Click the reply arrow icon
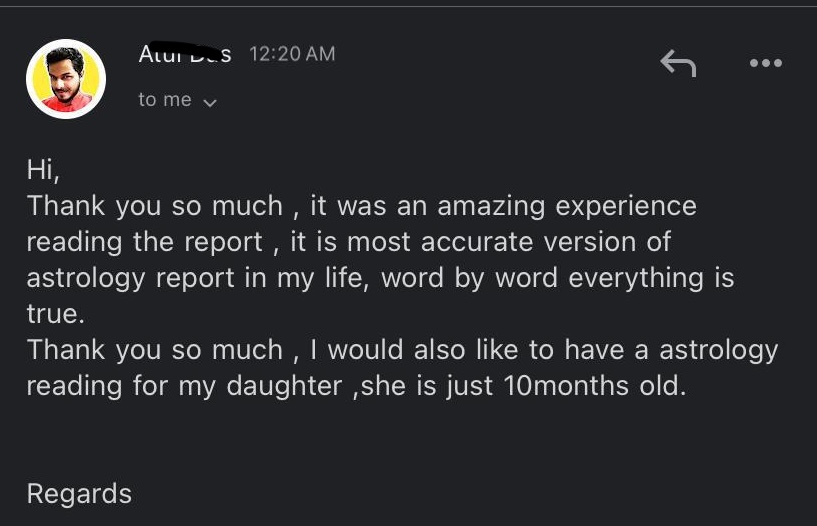 678,63
